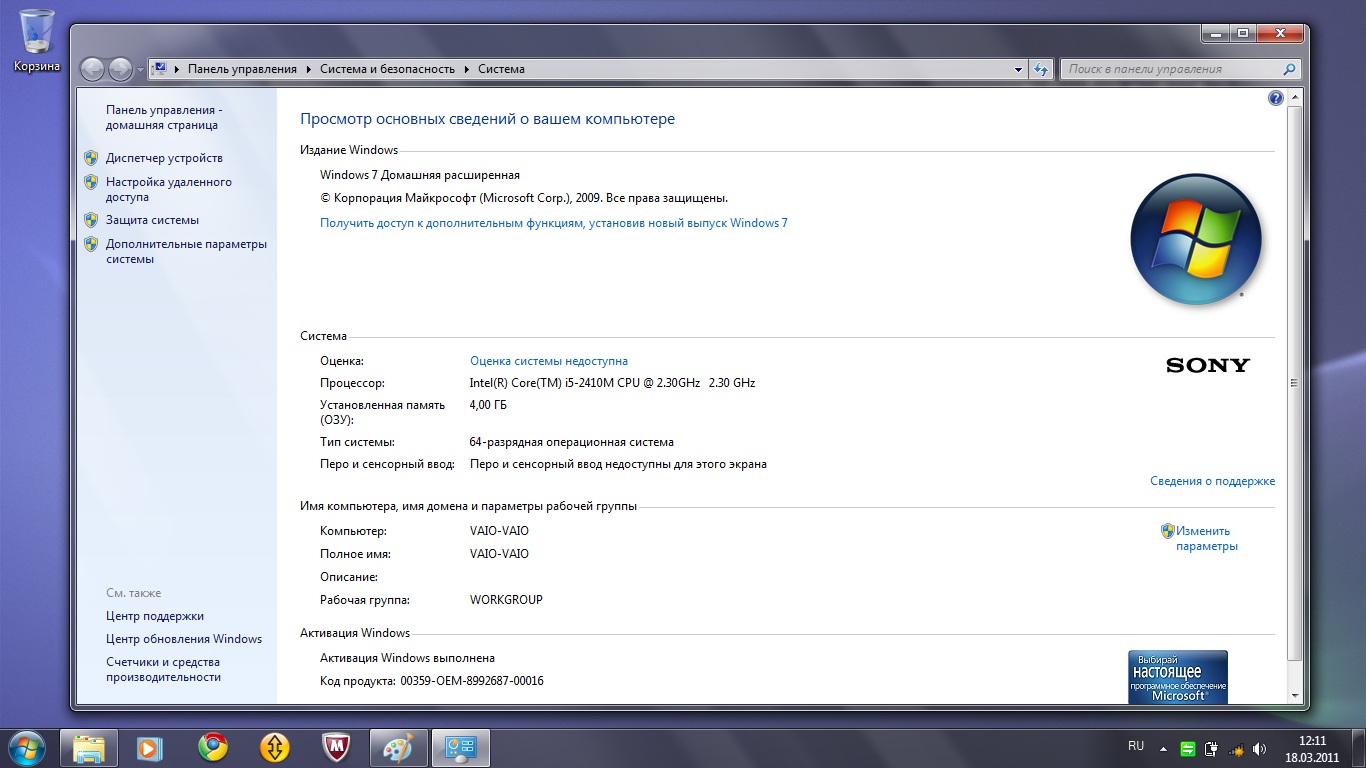Click the magnifier icon in search box
Viewport: 1366px width, 768px height.
point(1290,69)
